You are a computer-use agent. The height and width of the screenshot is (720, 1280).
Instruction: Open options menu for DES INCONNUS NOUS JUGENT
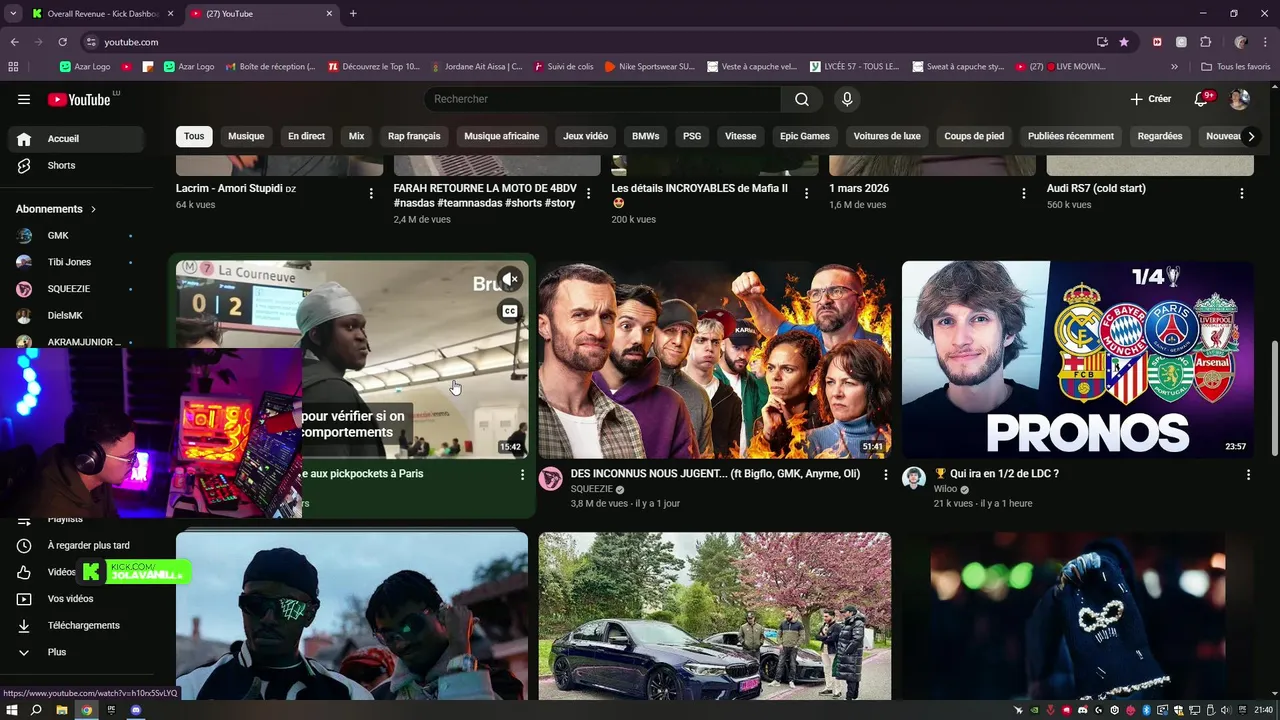point(885,475)
